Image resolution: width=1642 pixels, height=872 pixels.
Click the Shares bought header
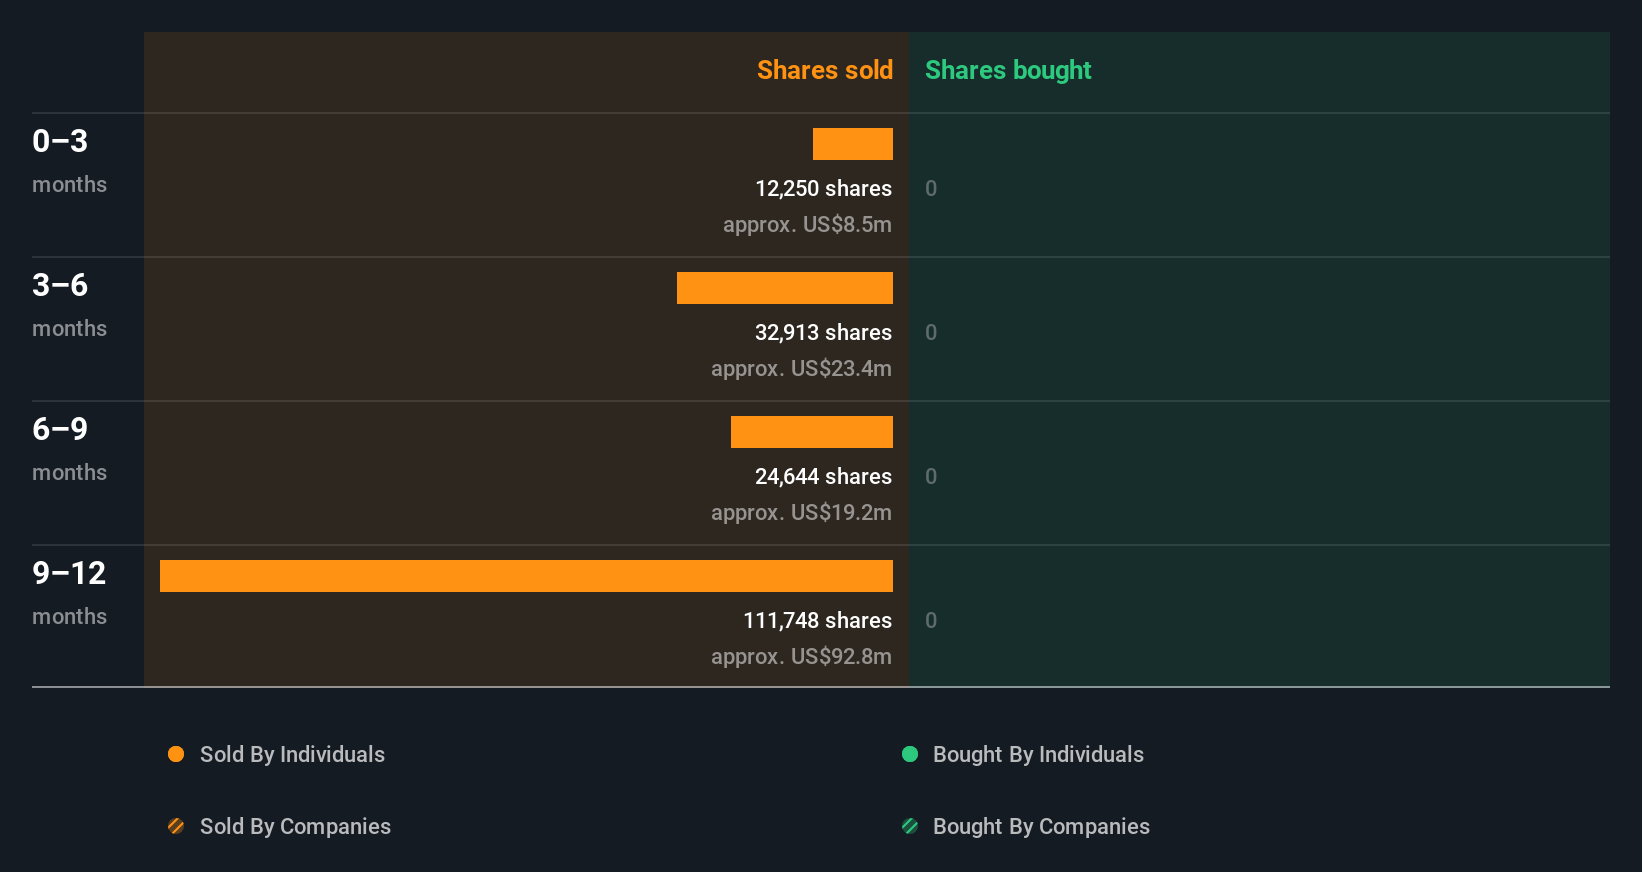click(x=1008, y=70)
